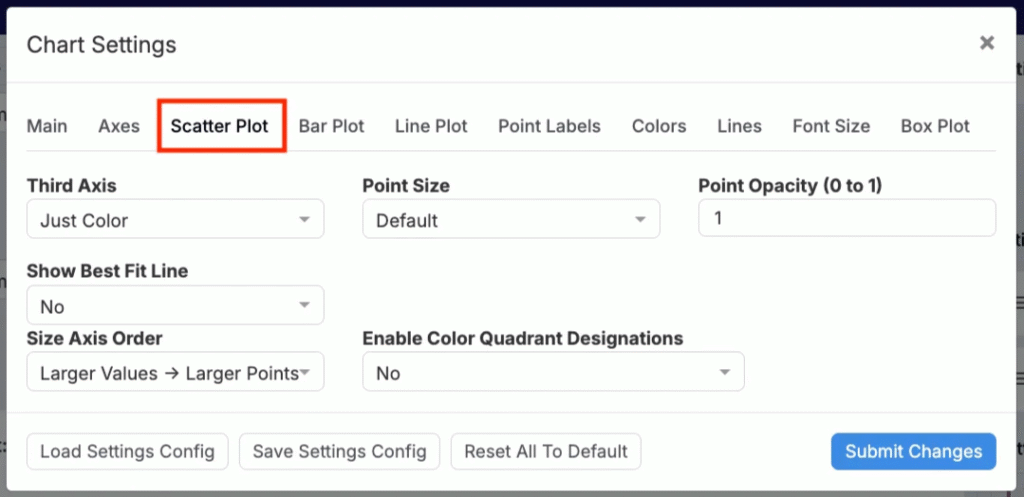Open the Point Size dropdown
The width and height of the screenshot is (1024, 497).
coord(510,220)
